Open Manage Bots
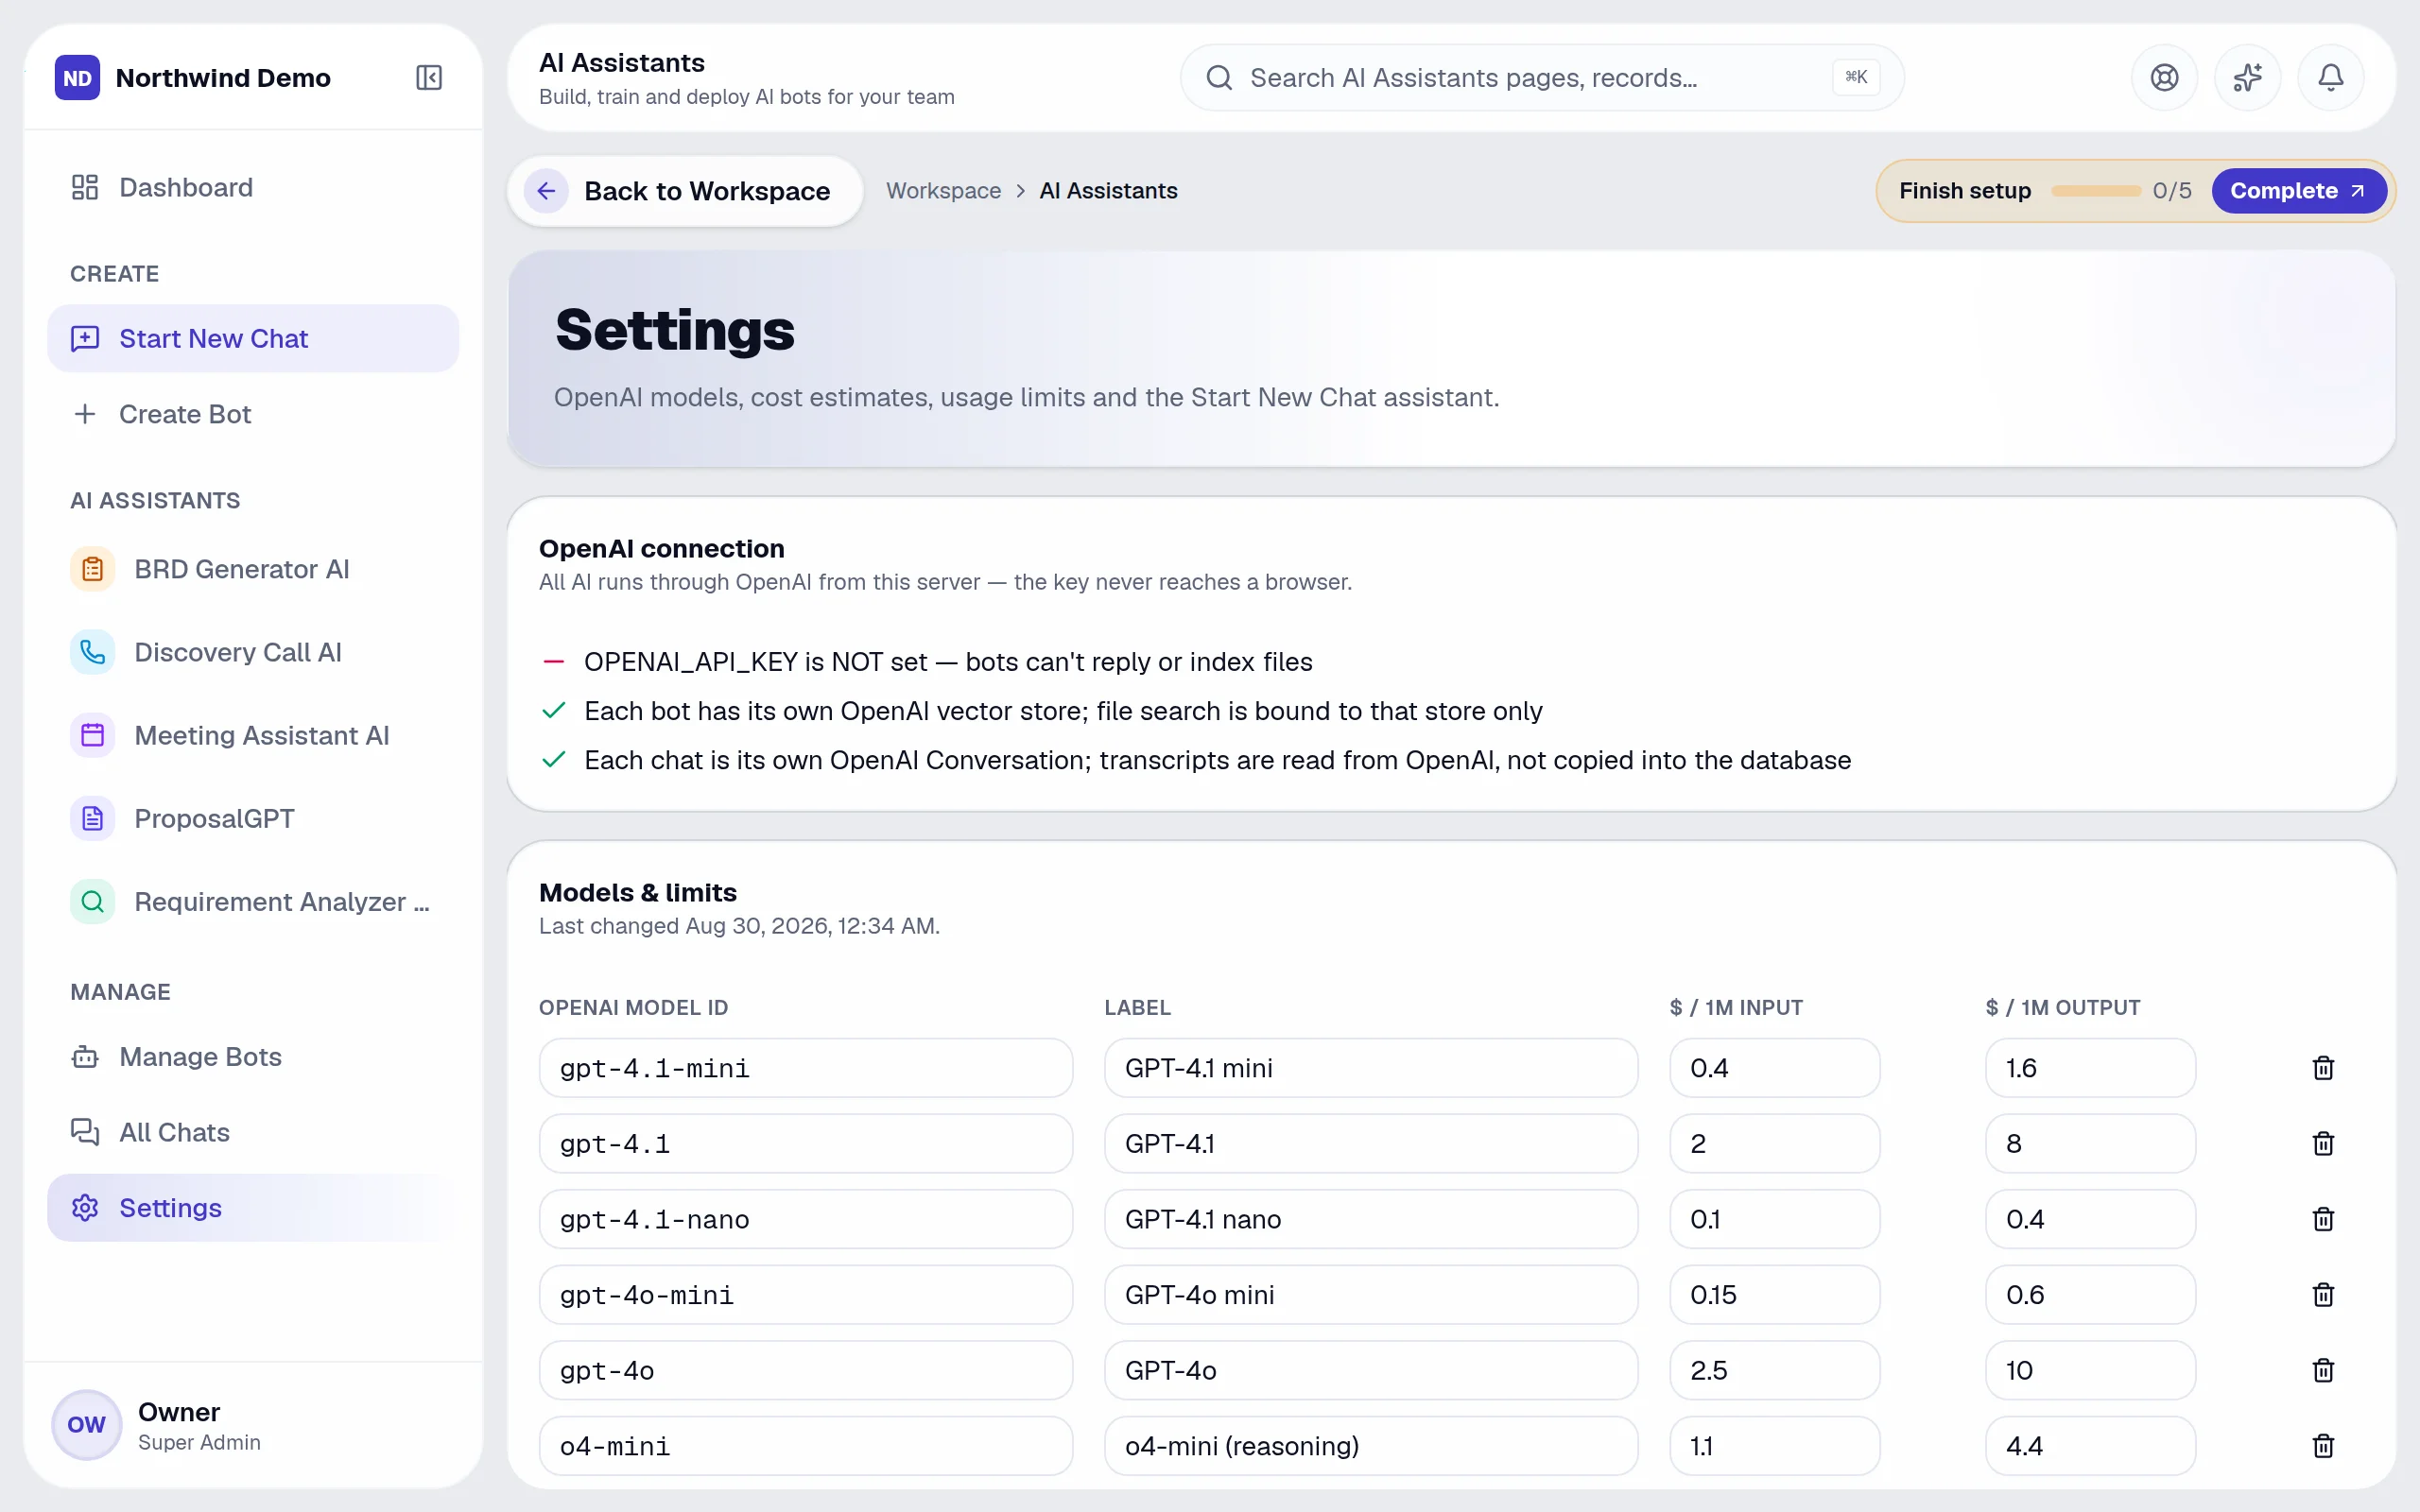The height and width of the screenshot is (1512, 2420). pyautogui.click(x=253, y=1057)
